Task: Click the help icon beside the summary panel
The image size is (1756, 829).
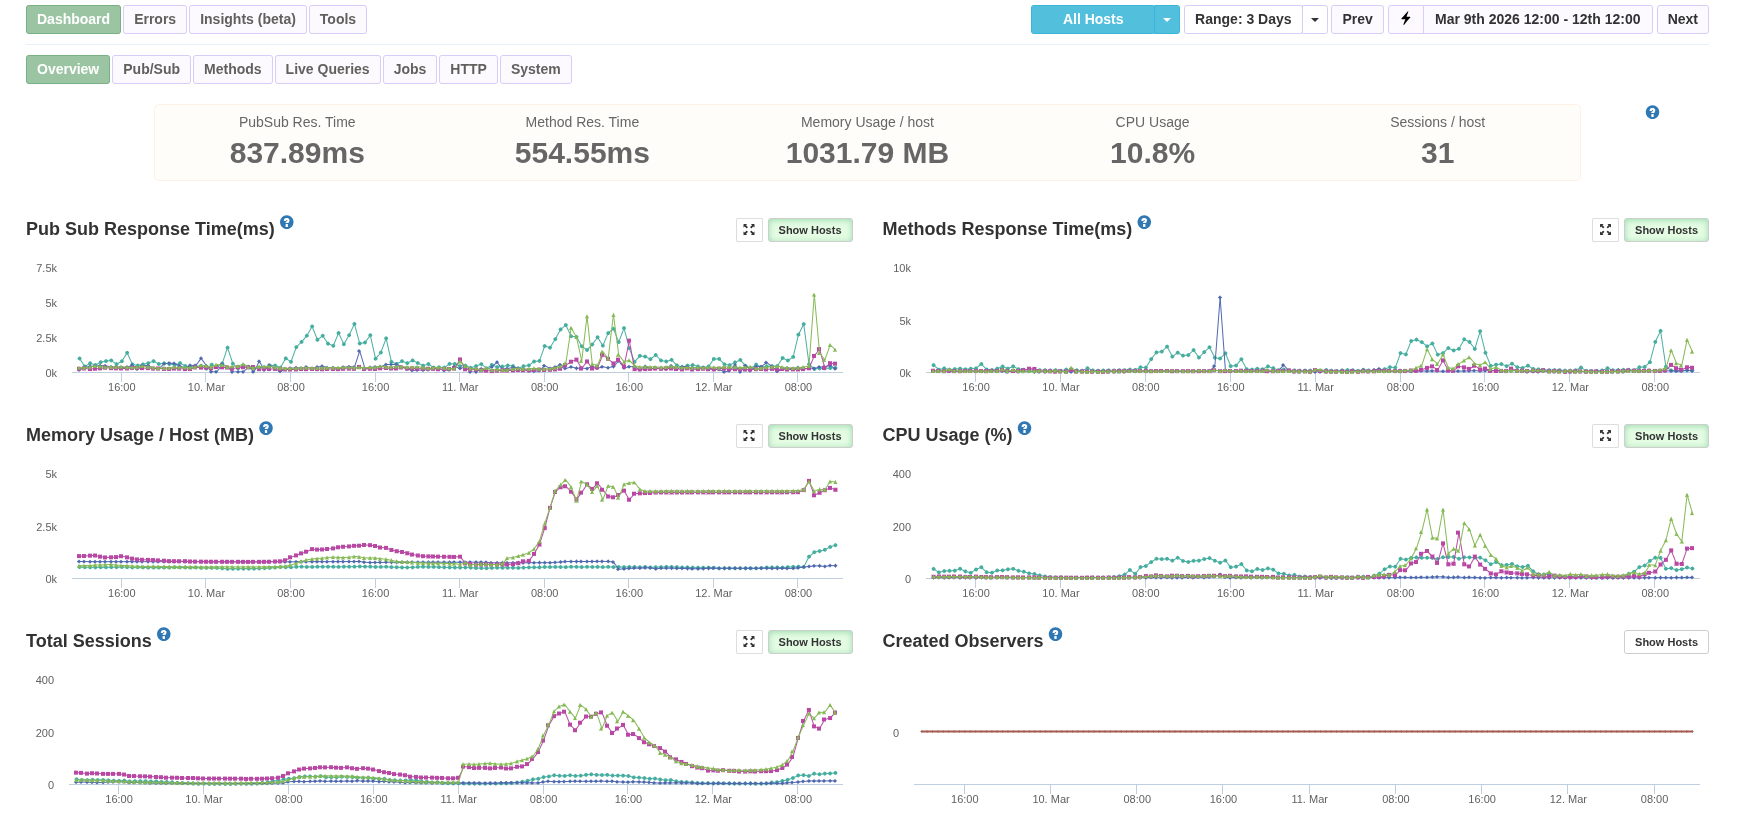Action: pos(1652,113)
